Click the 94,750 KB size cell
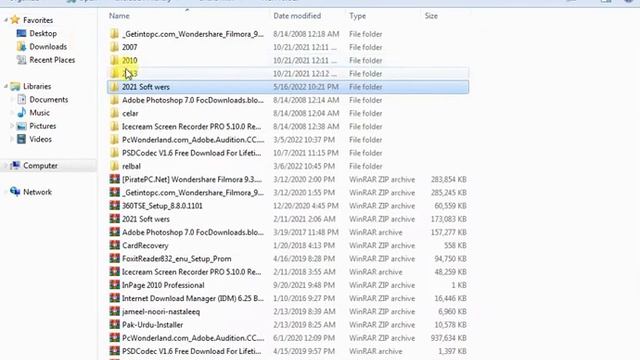 pyautogui.click(x=450, y=259)
